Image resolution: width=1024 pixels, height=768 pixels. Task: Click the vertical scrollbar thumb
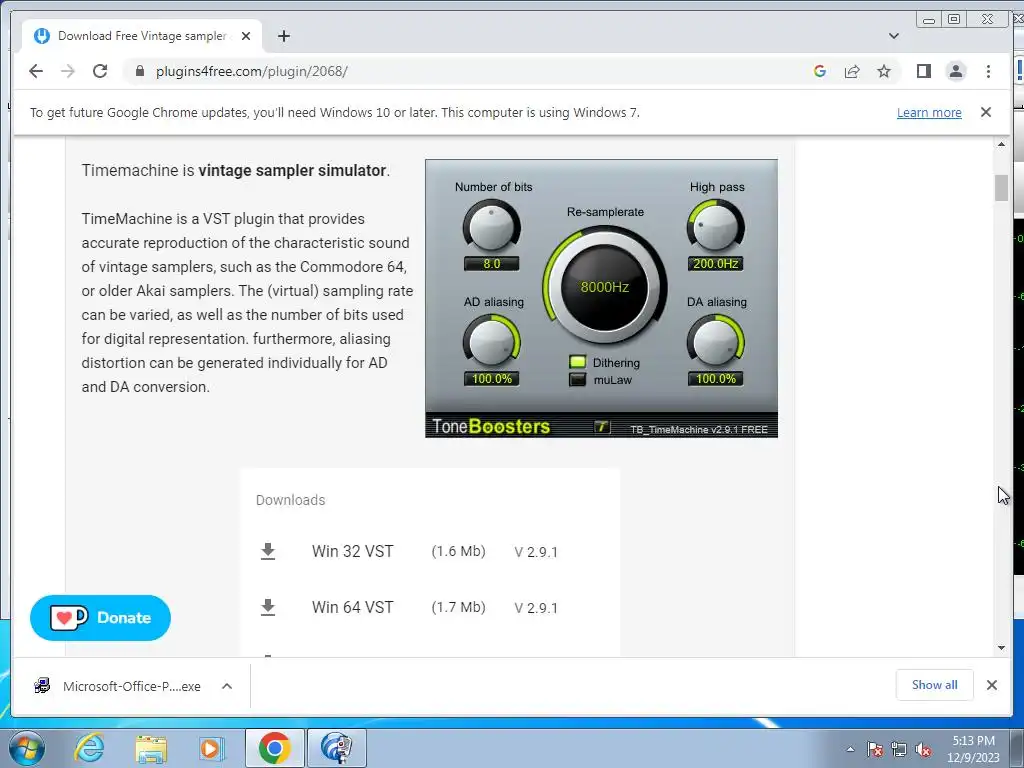[1001, 188]
